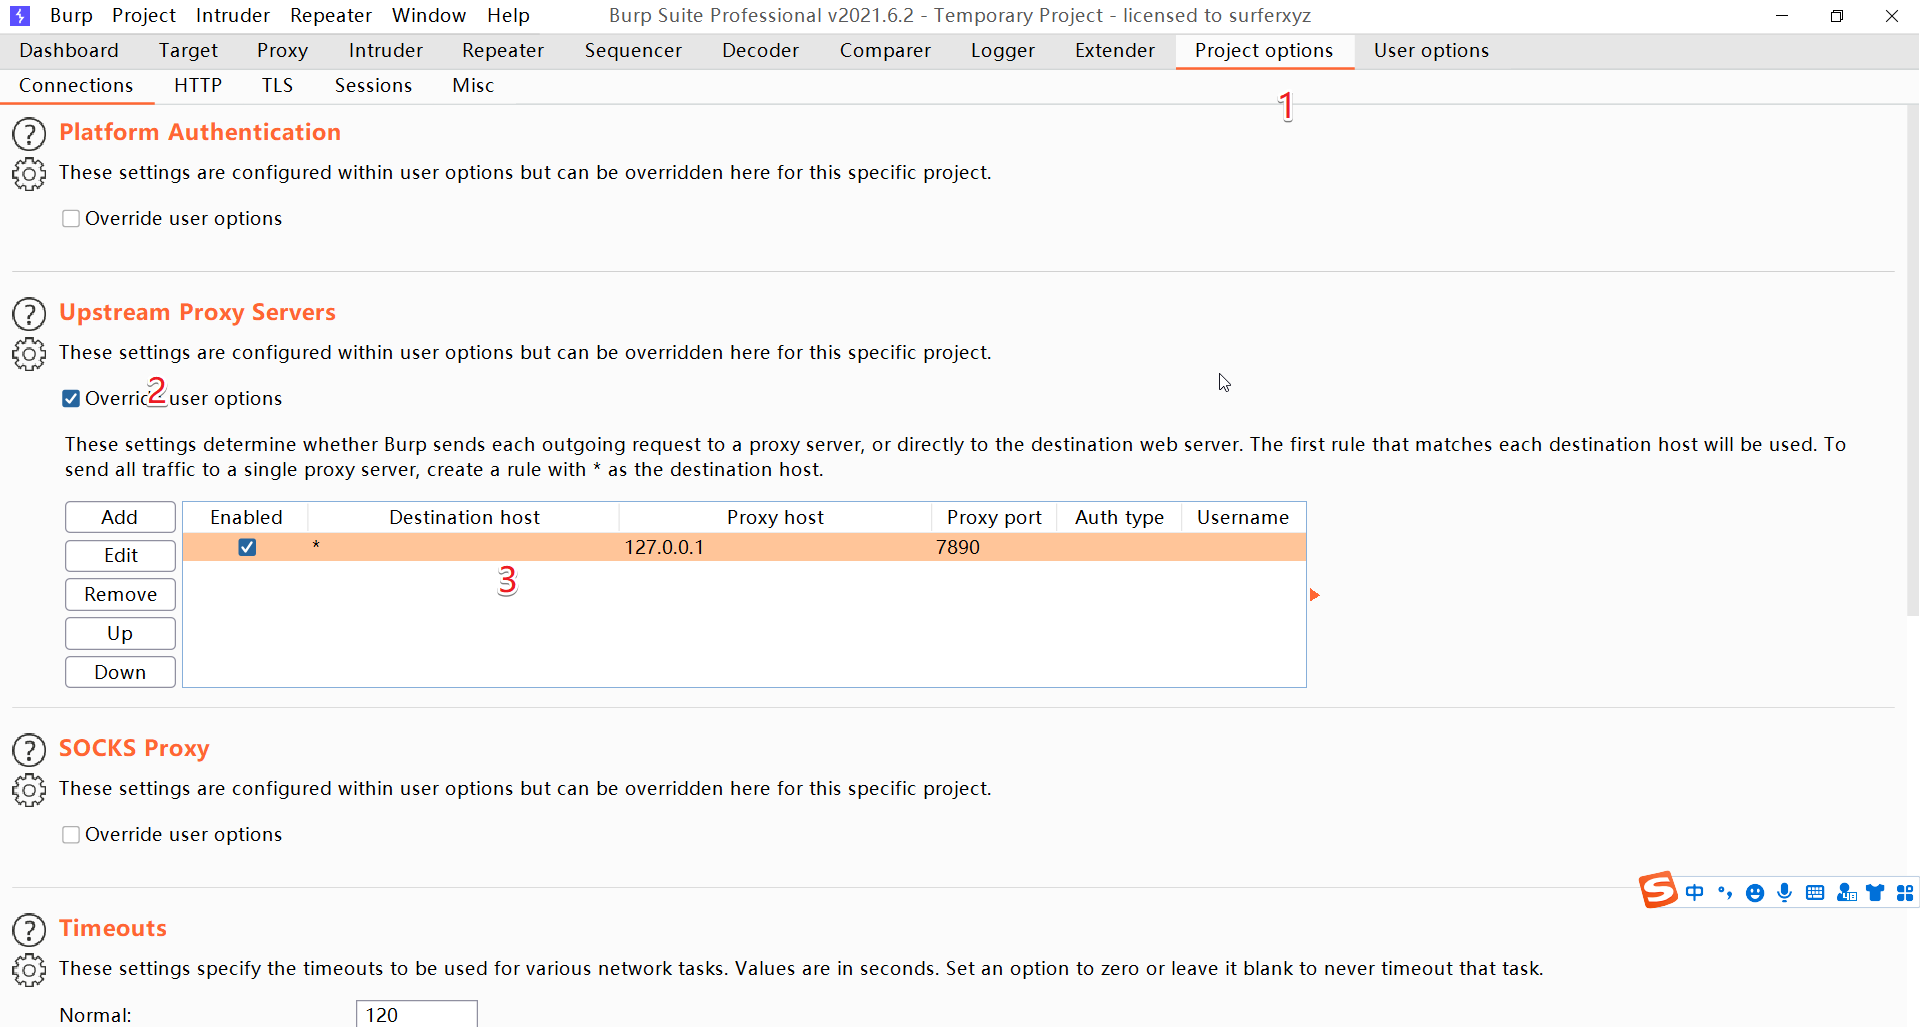1920x1027 pixels.
Task: Open Platform Authentication help icon
Action: [x=29, y=134]
